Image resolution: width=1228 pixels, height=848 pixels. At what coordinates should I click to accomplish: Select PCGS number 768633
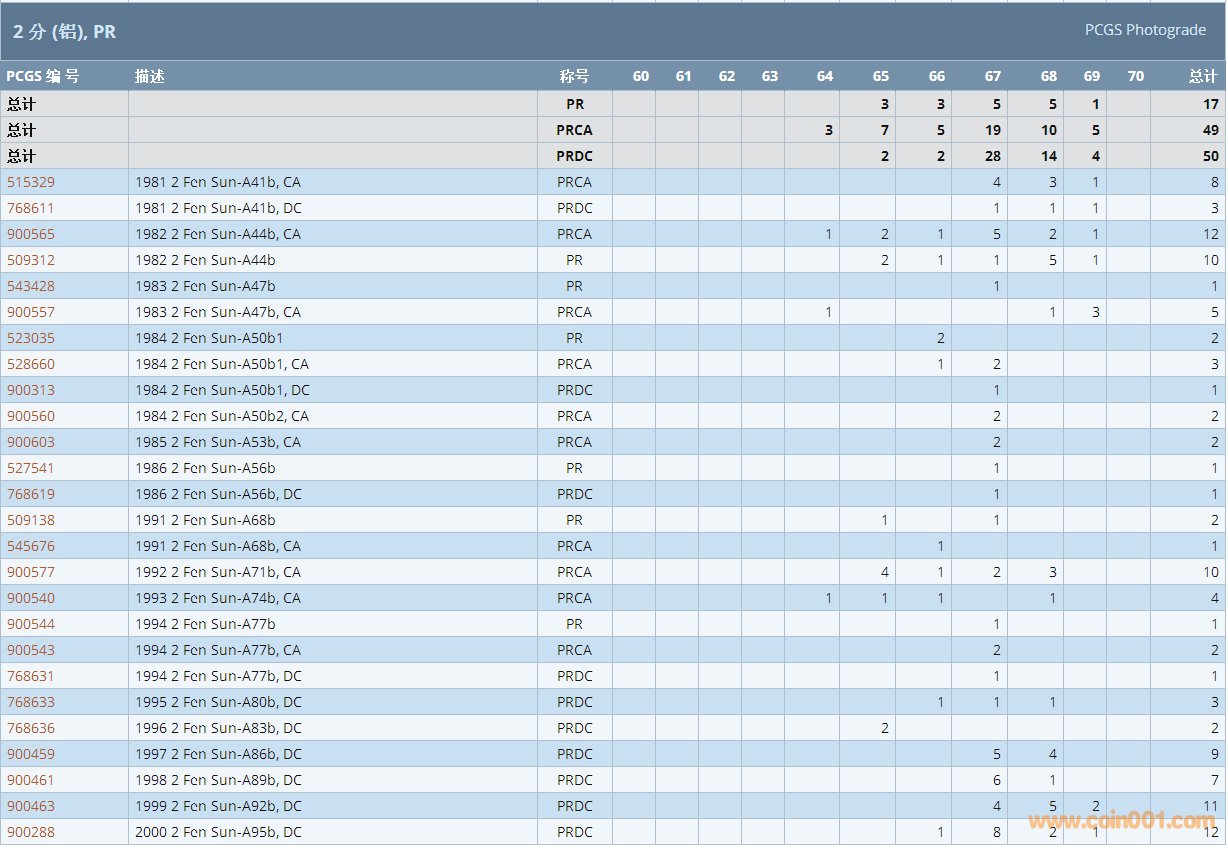pyautogui.click(x=31, y=702)
